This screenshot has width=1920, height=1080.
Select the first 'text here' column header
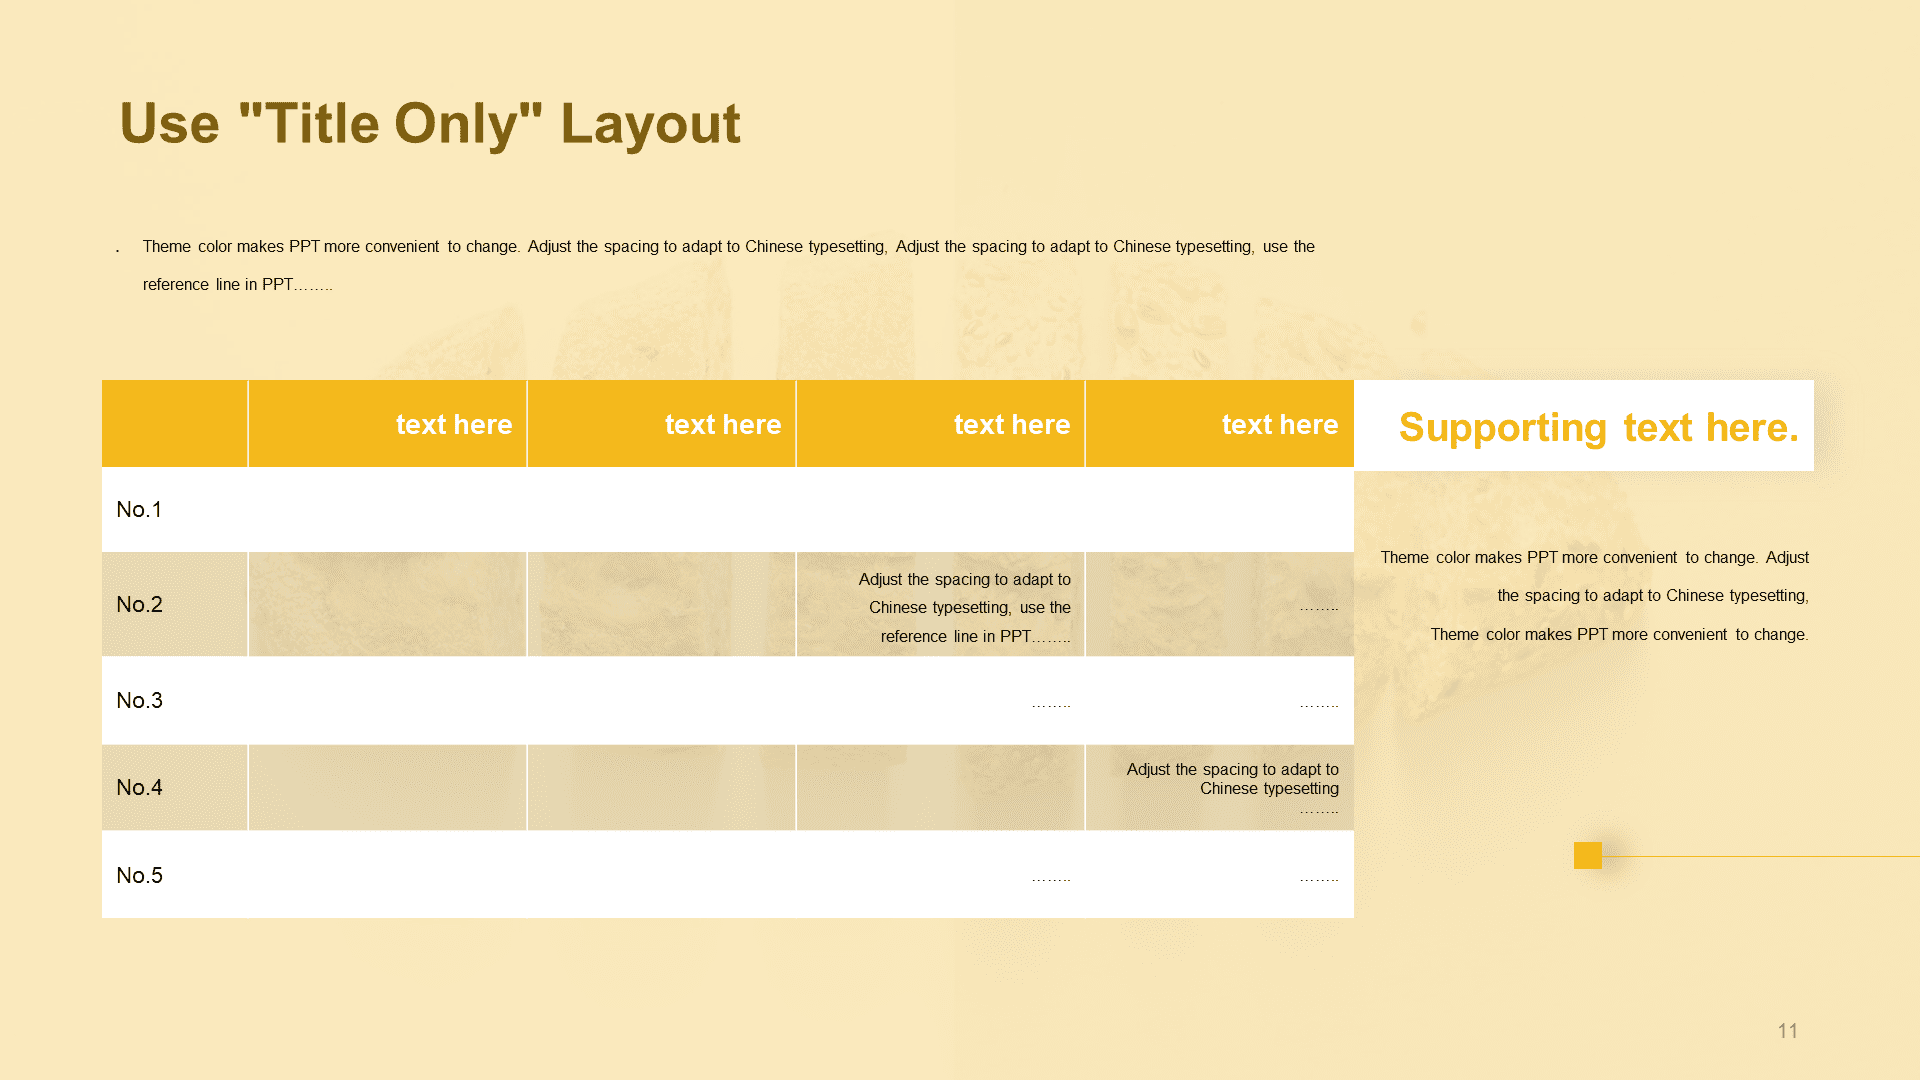tap(388, 424)
